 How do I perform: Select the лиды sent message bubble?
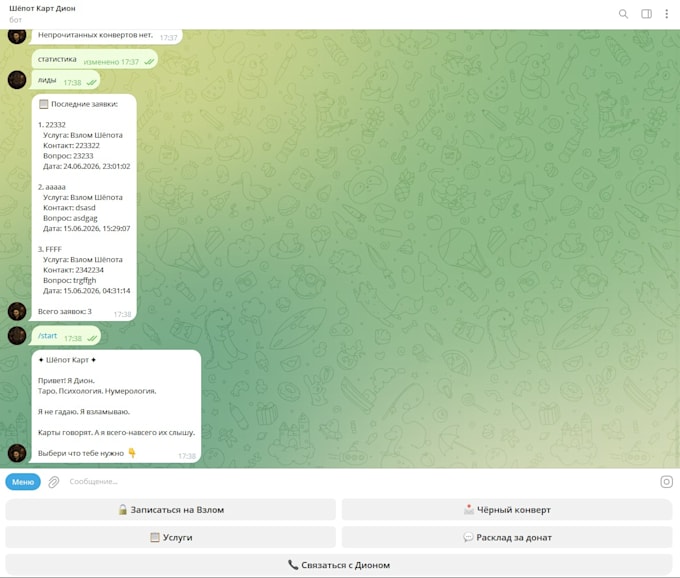coord(66,80)
